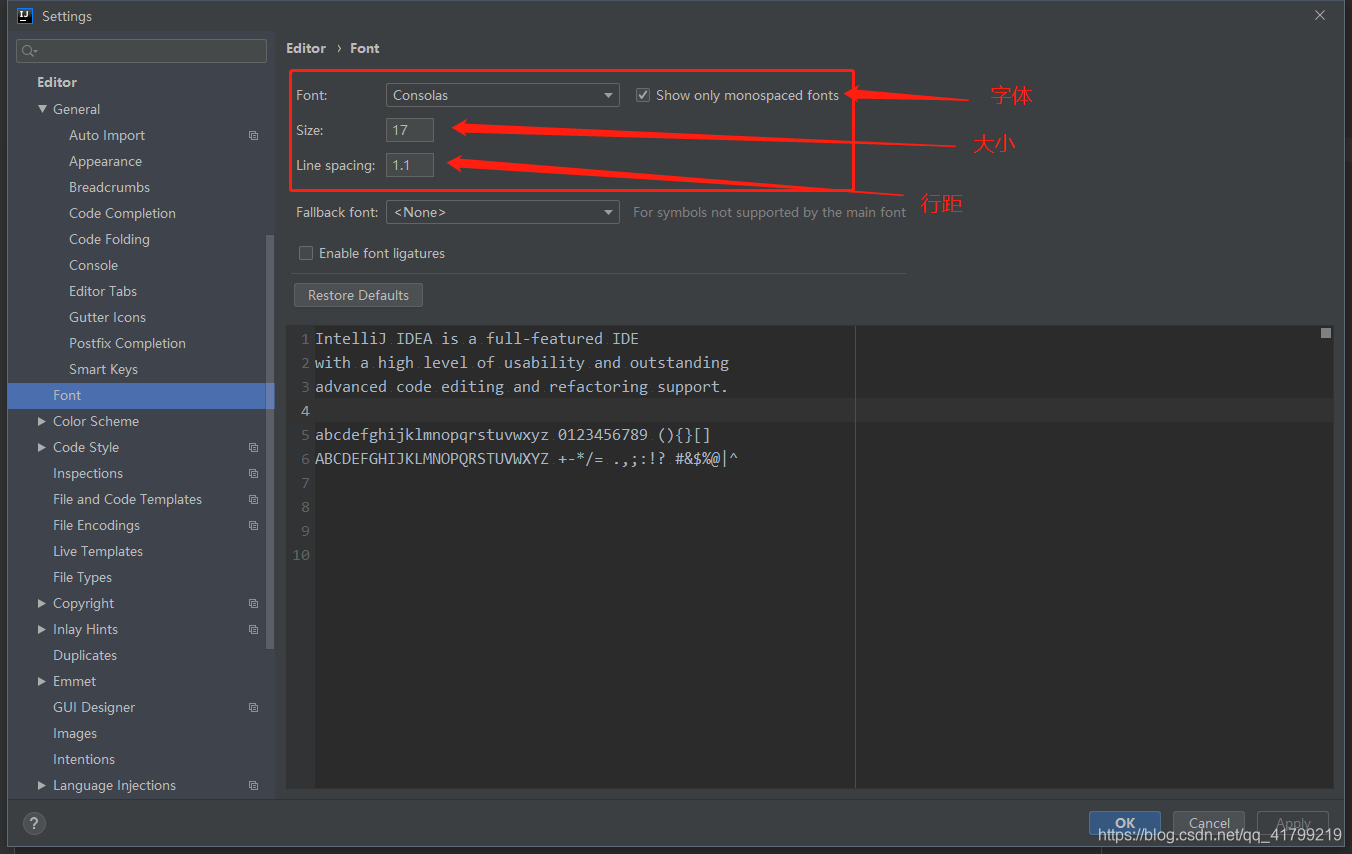Image resolution: width=1352 pixels, height=854 pixels.
Task: Click the Line spacing input field
Action: click(410, 165)
